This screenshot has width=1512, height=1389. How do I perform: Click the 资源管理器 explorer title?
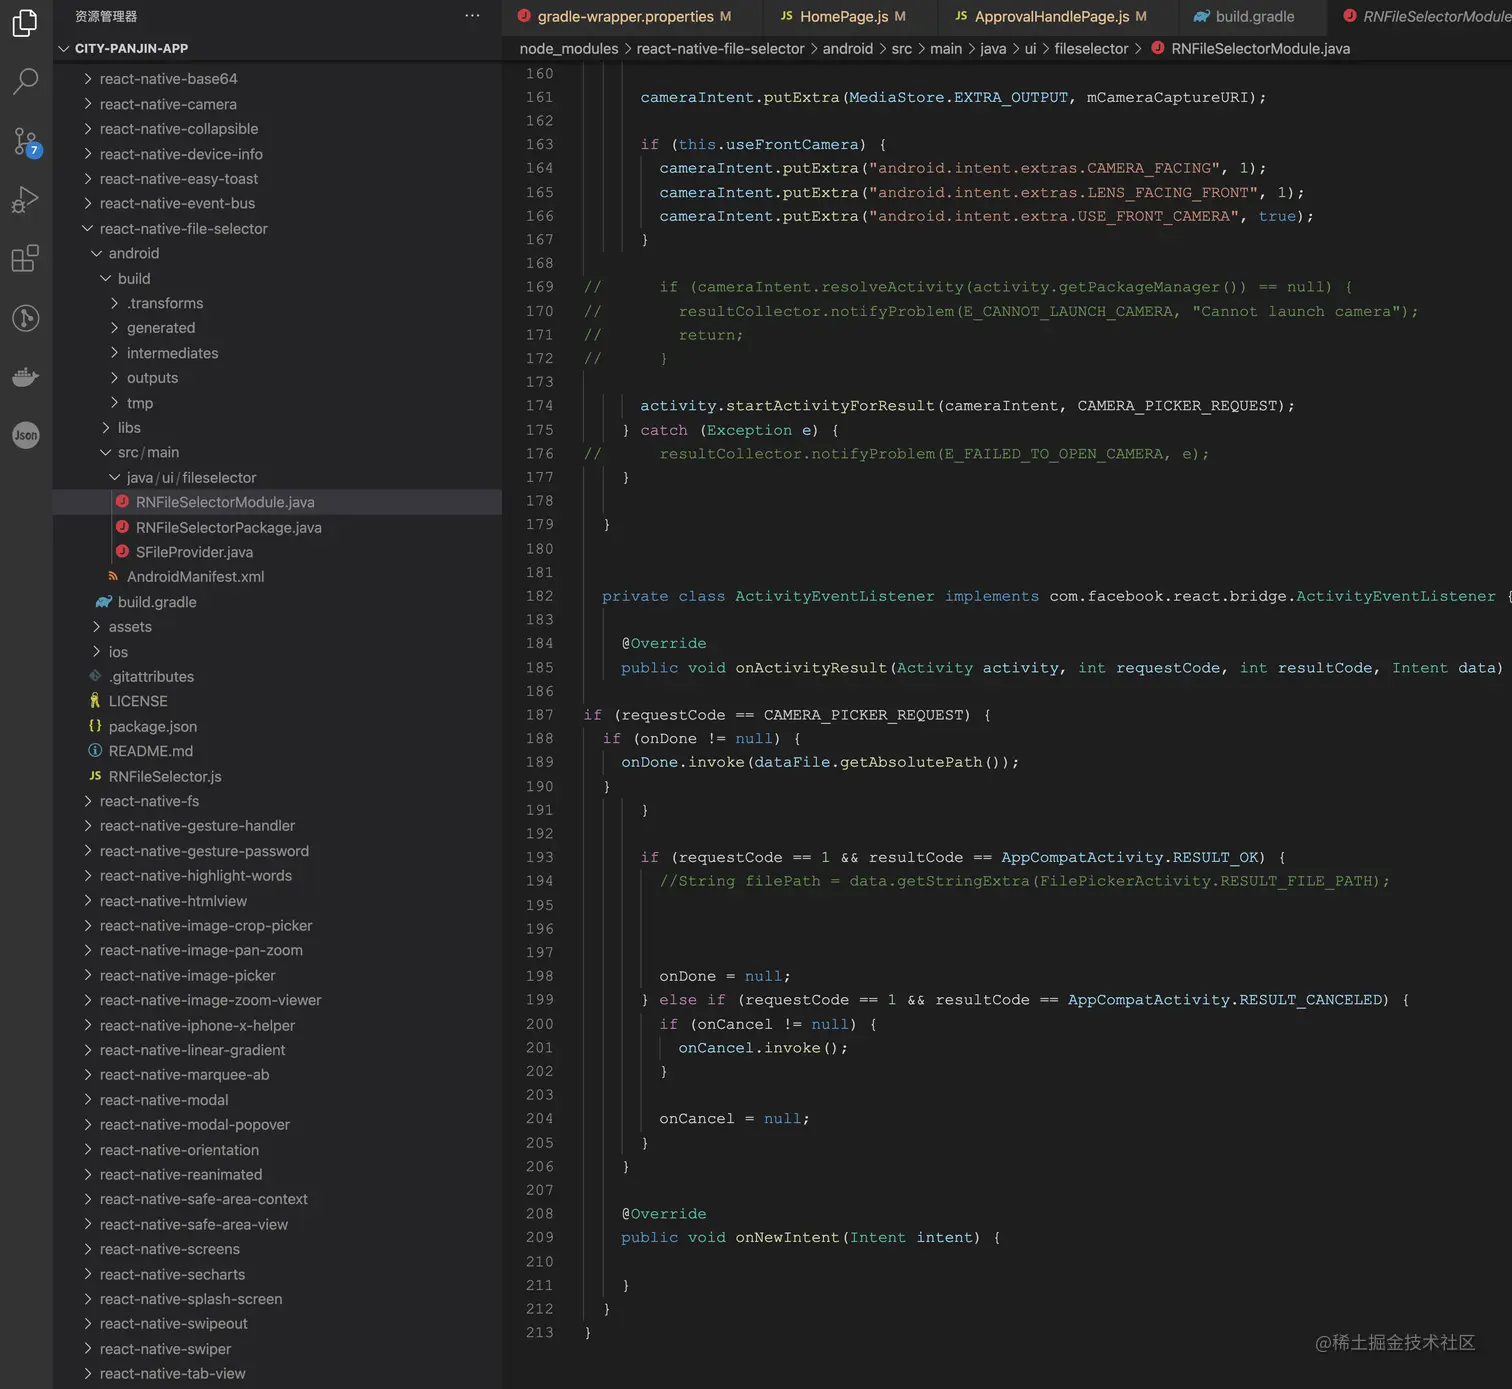coord(106,16)
